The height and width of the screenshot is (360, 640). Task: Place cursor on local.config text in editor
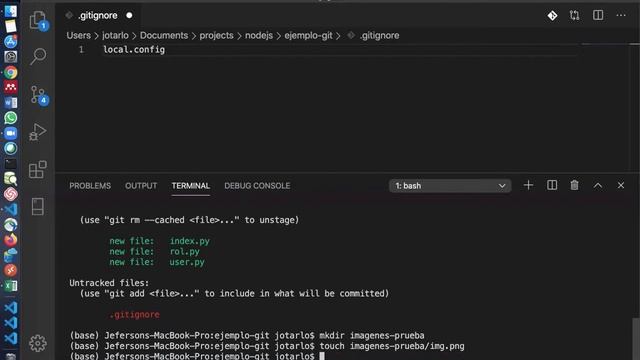[x=134, y=49]
